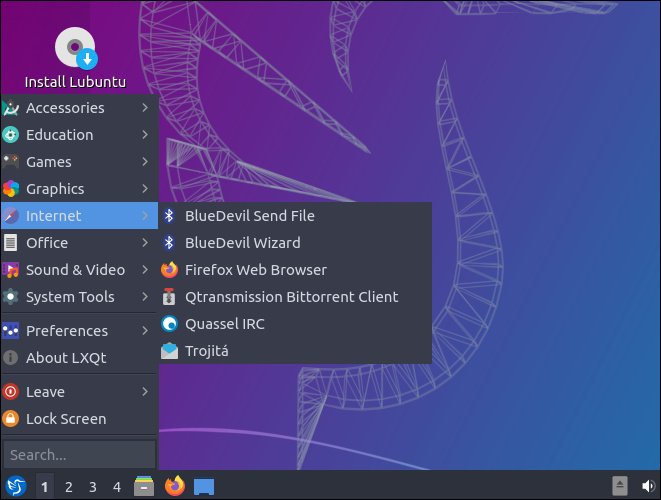The image size is (661, 500).
Task: Launch Firefox from the taskbar
Action: pos(175,486)
